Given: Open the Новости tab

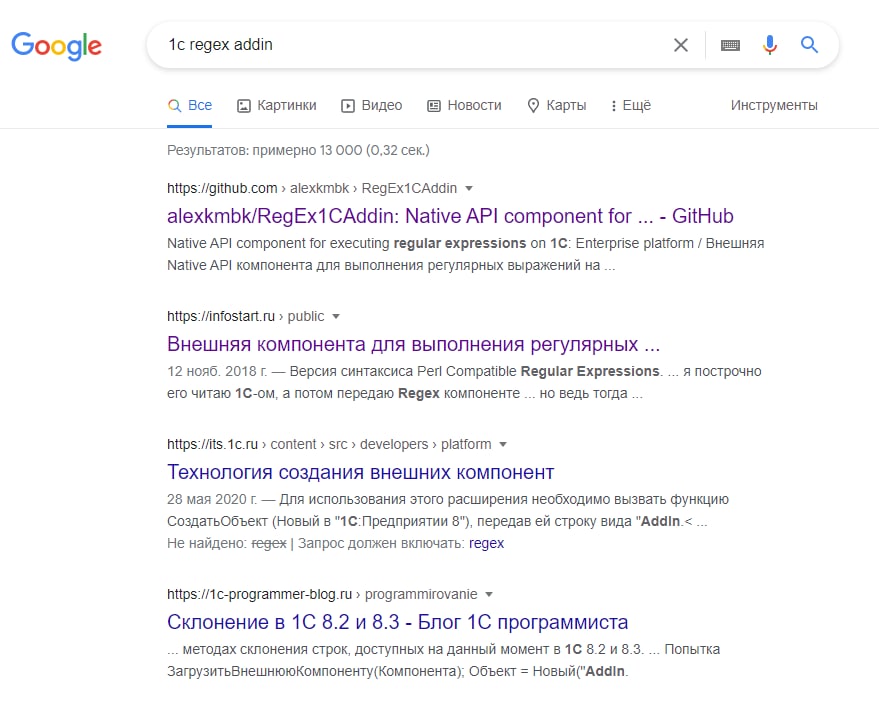Looking at the screenshot, I should [x=464, y=105].
